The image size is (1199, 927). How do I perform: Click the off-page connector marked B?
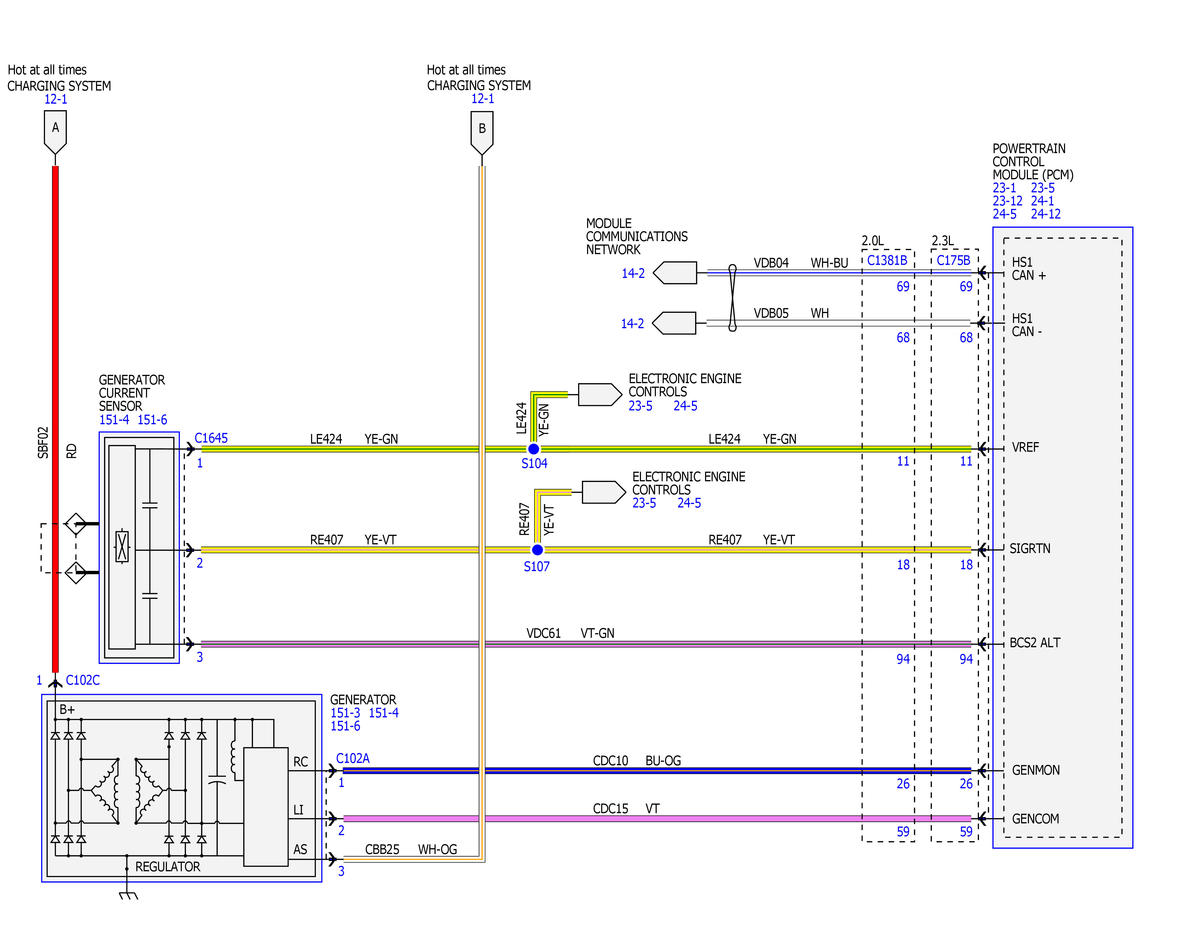(482, 132)
